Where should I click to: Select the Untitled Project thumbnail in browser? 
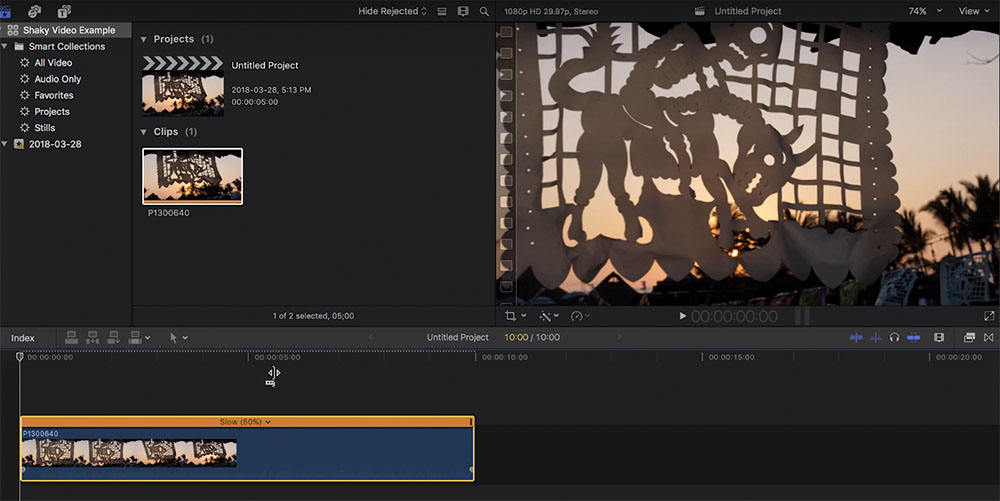pyautogui.click(x=183, y=87)
